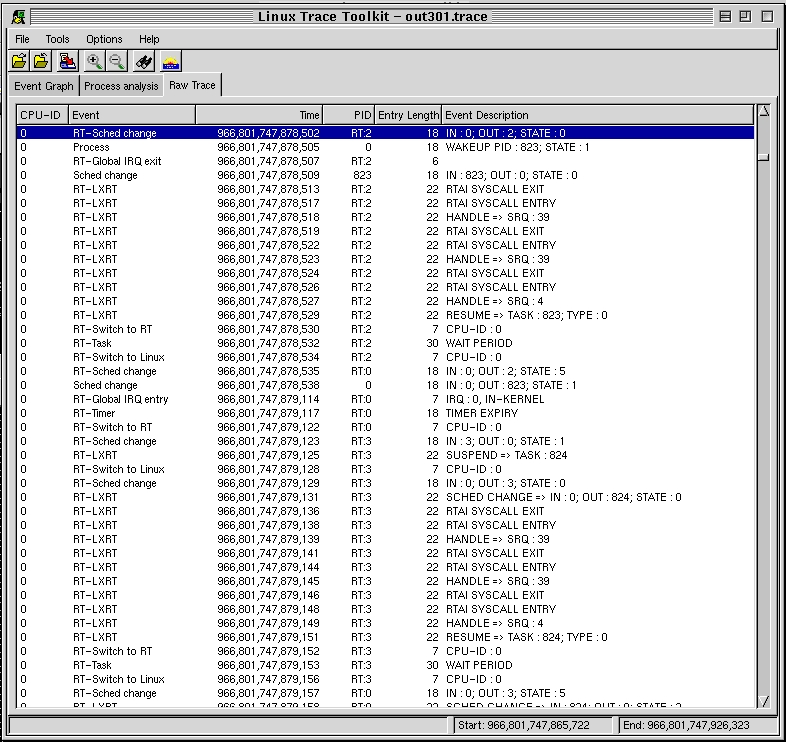
Task: Select row RESUME => TASK : 823; TYPE : 0
Action: [385, 315]
